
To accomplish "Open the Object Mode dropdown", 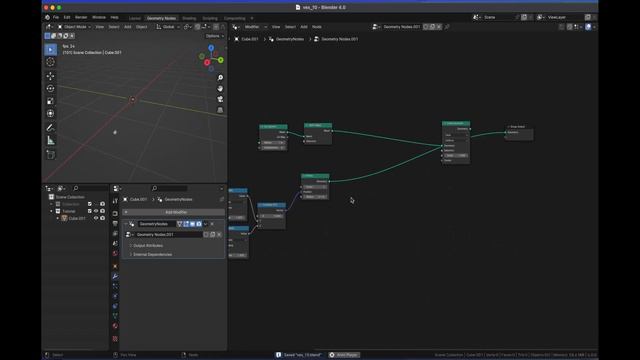I will pyautogui.click(x=74, y=27).
